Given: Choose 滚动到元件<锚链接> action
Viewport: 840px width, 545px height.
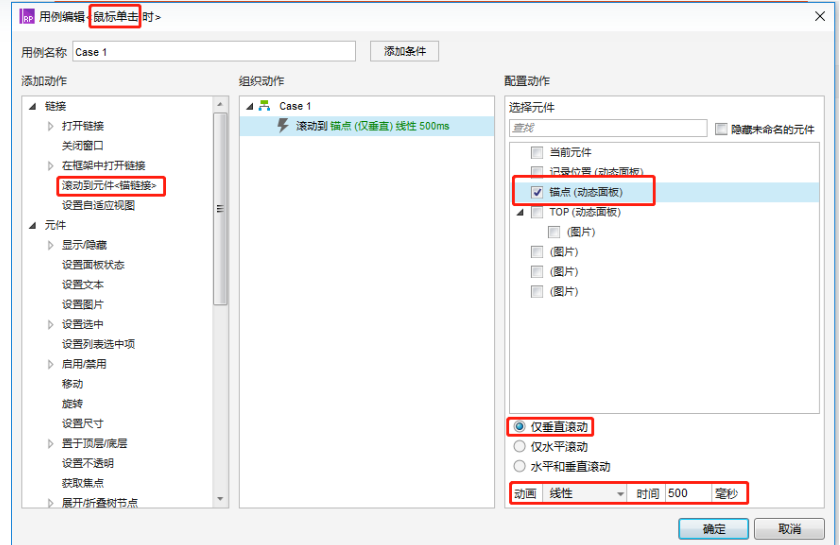Looking at the screenshot, I should click(x=111, y=186).
